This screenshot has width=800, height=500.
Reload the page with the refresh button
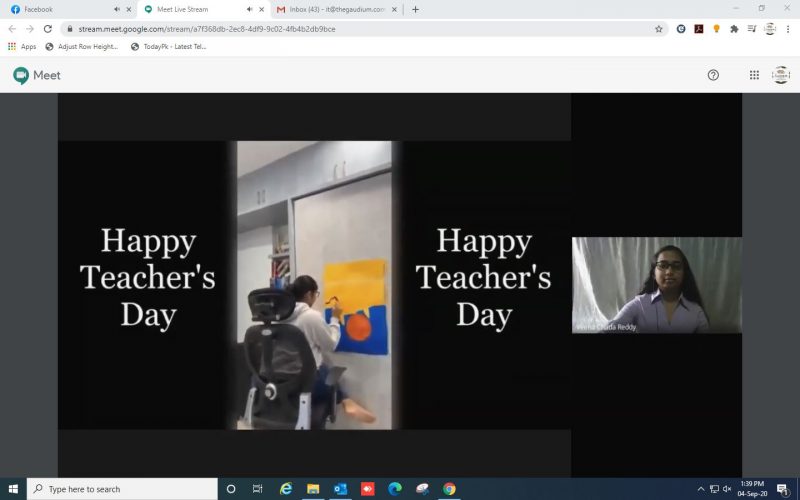[47, 29]
